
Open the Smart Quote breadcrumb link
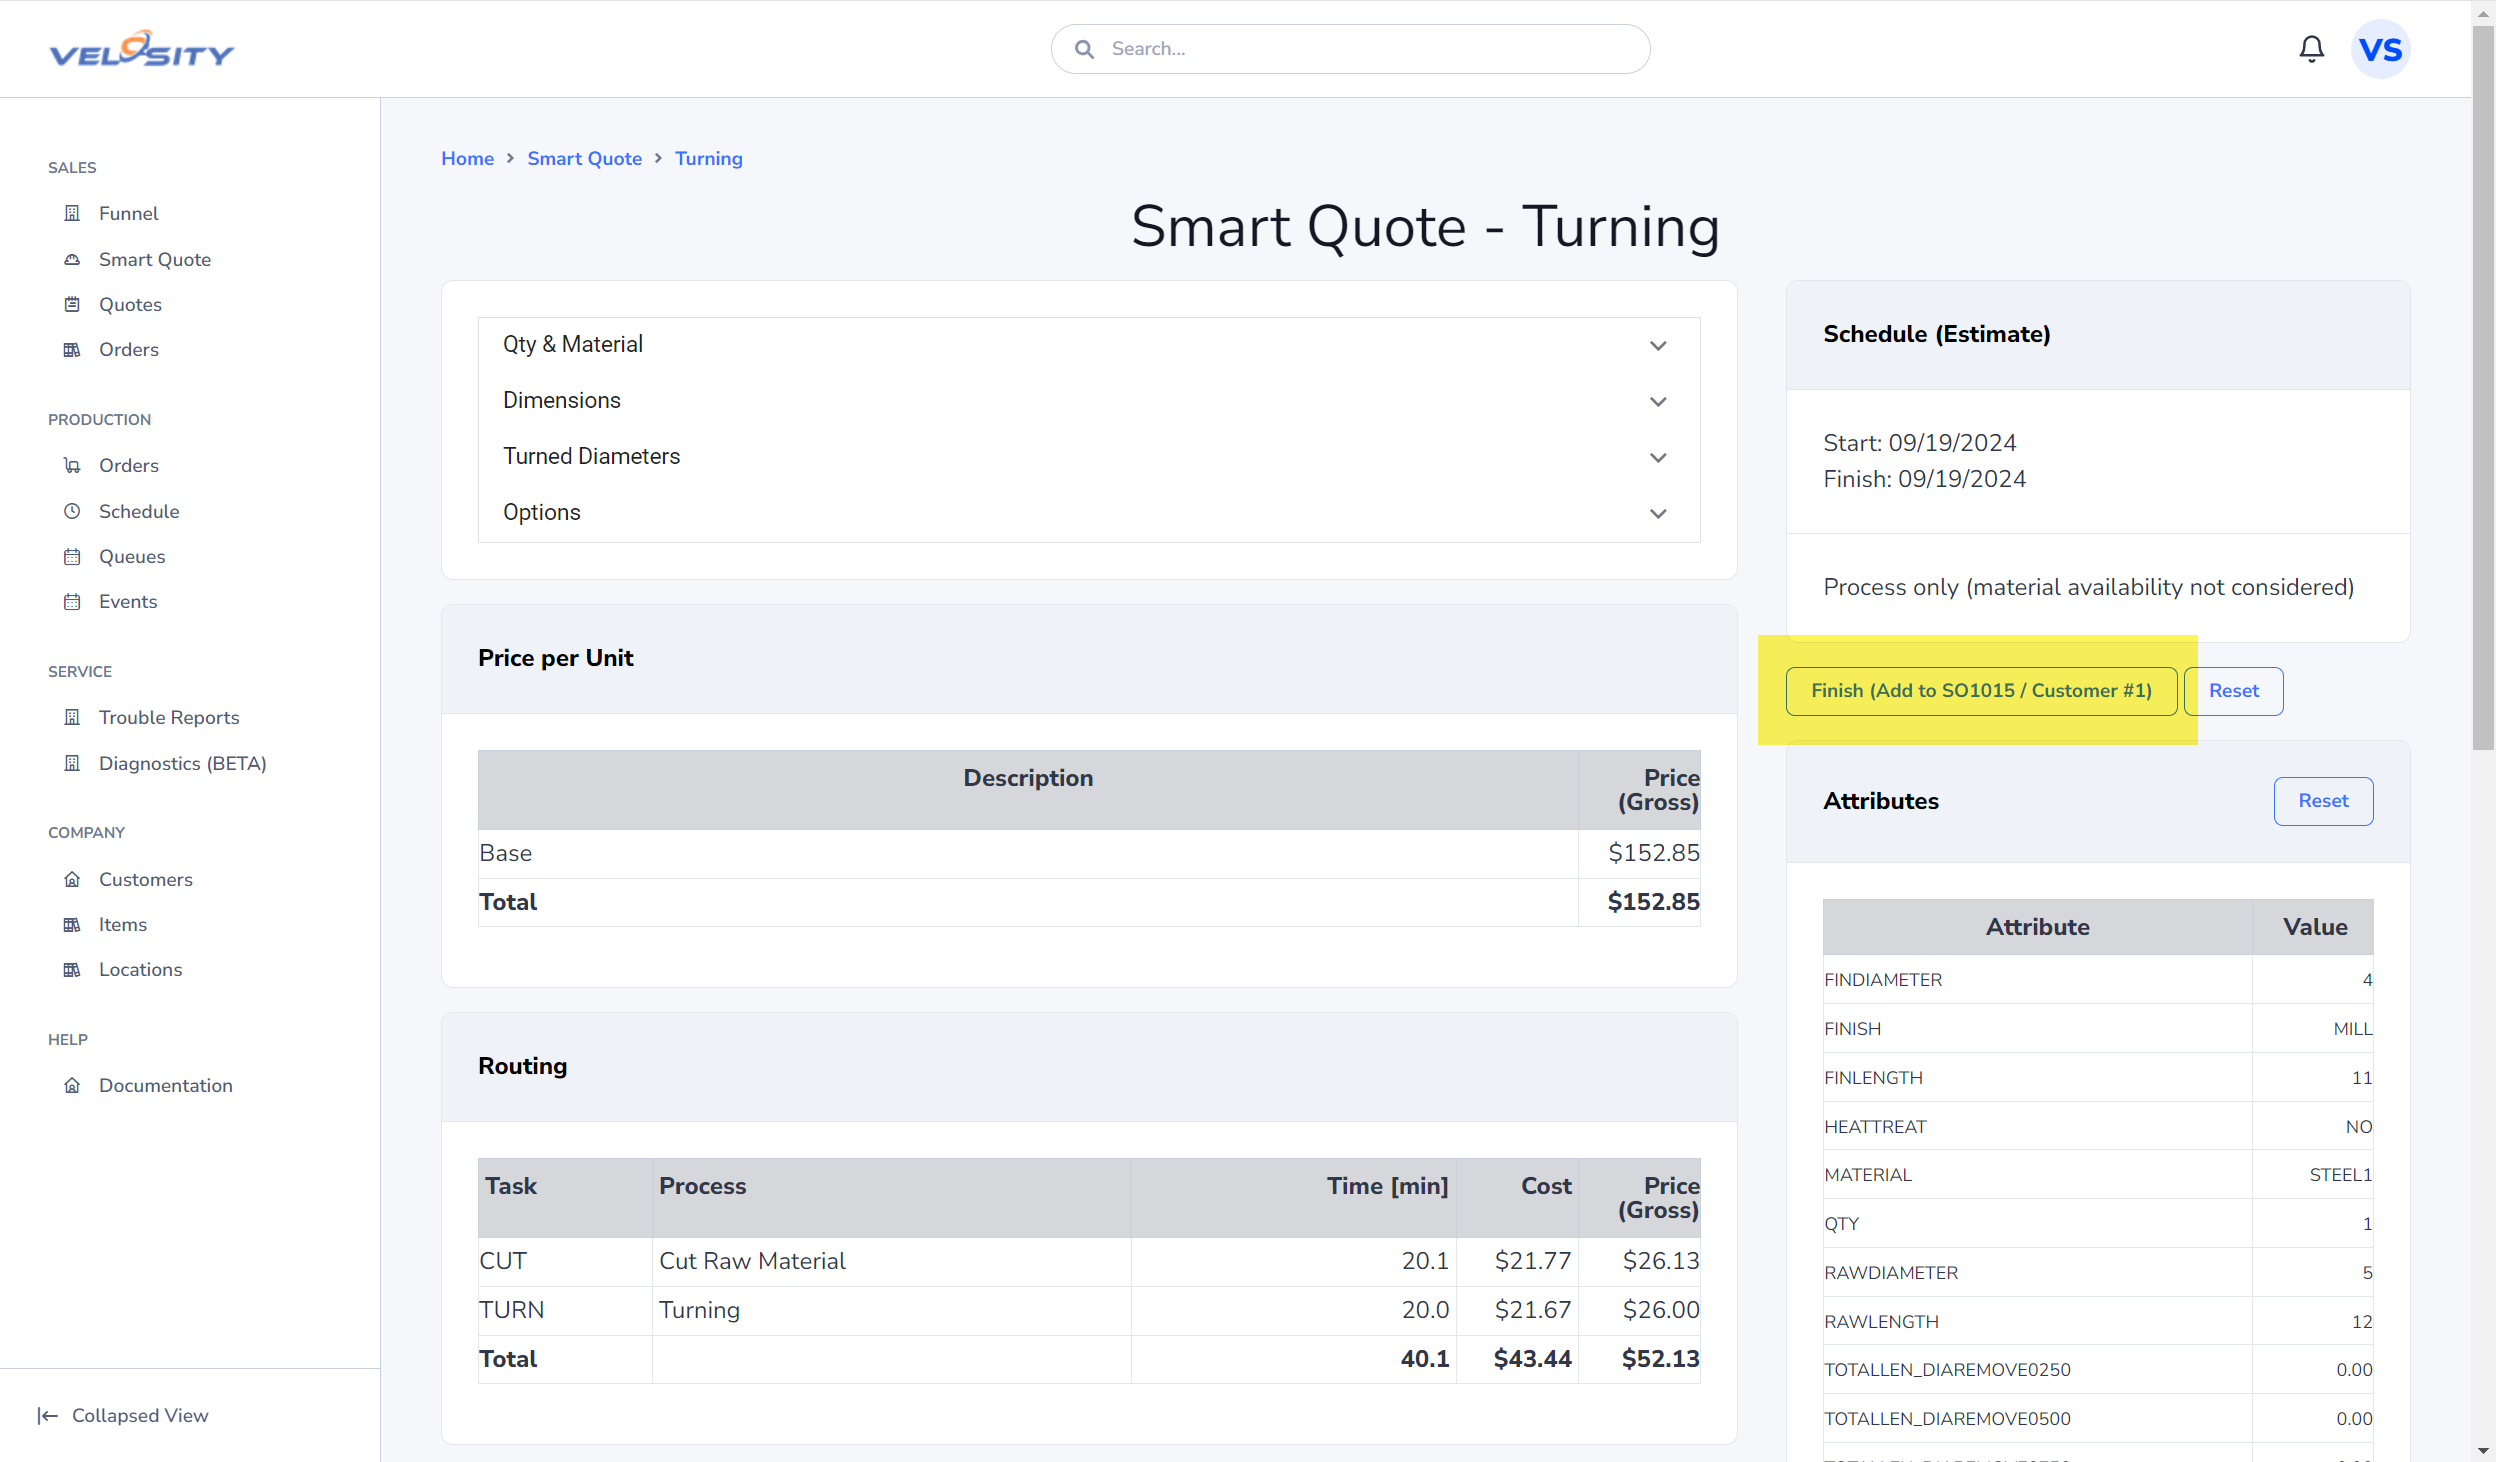click(x=587, y=158)
